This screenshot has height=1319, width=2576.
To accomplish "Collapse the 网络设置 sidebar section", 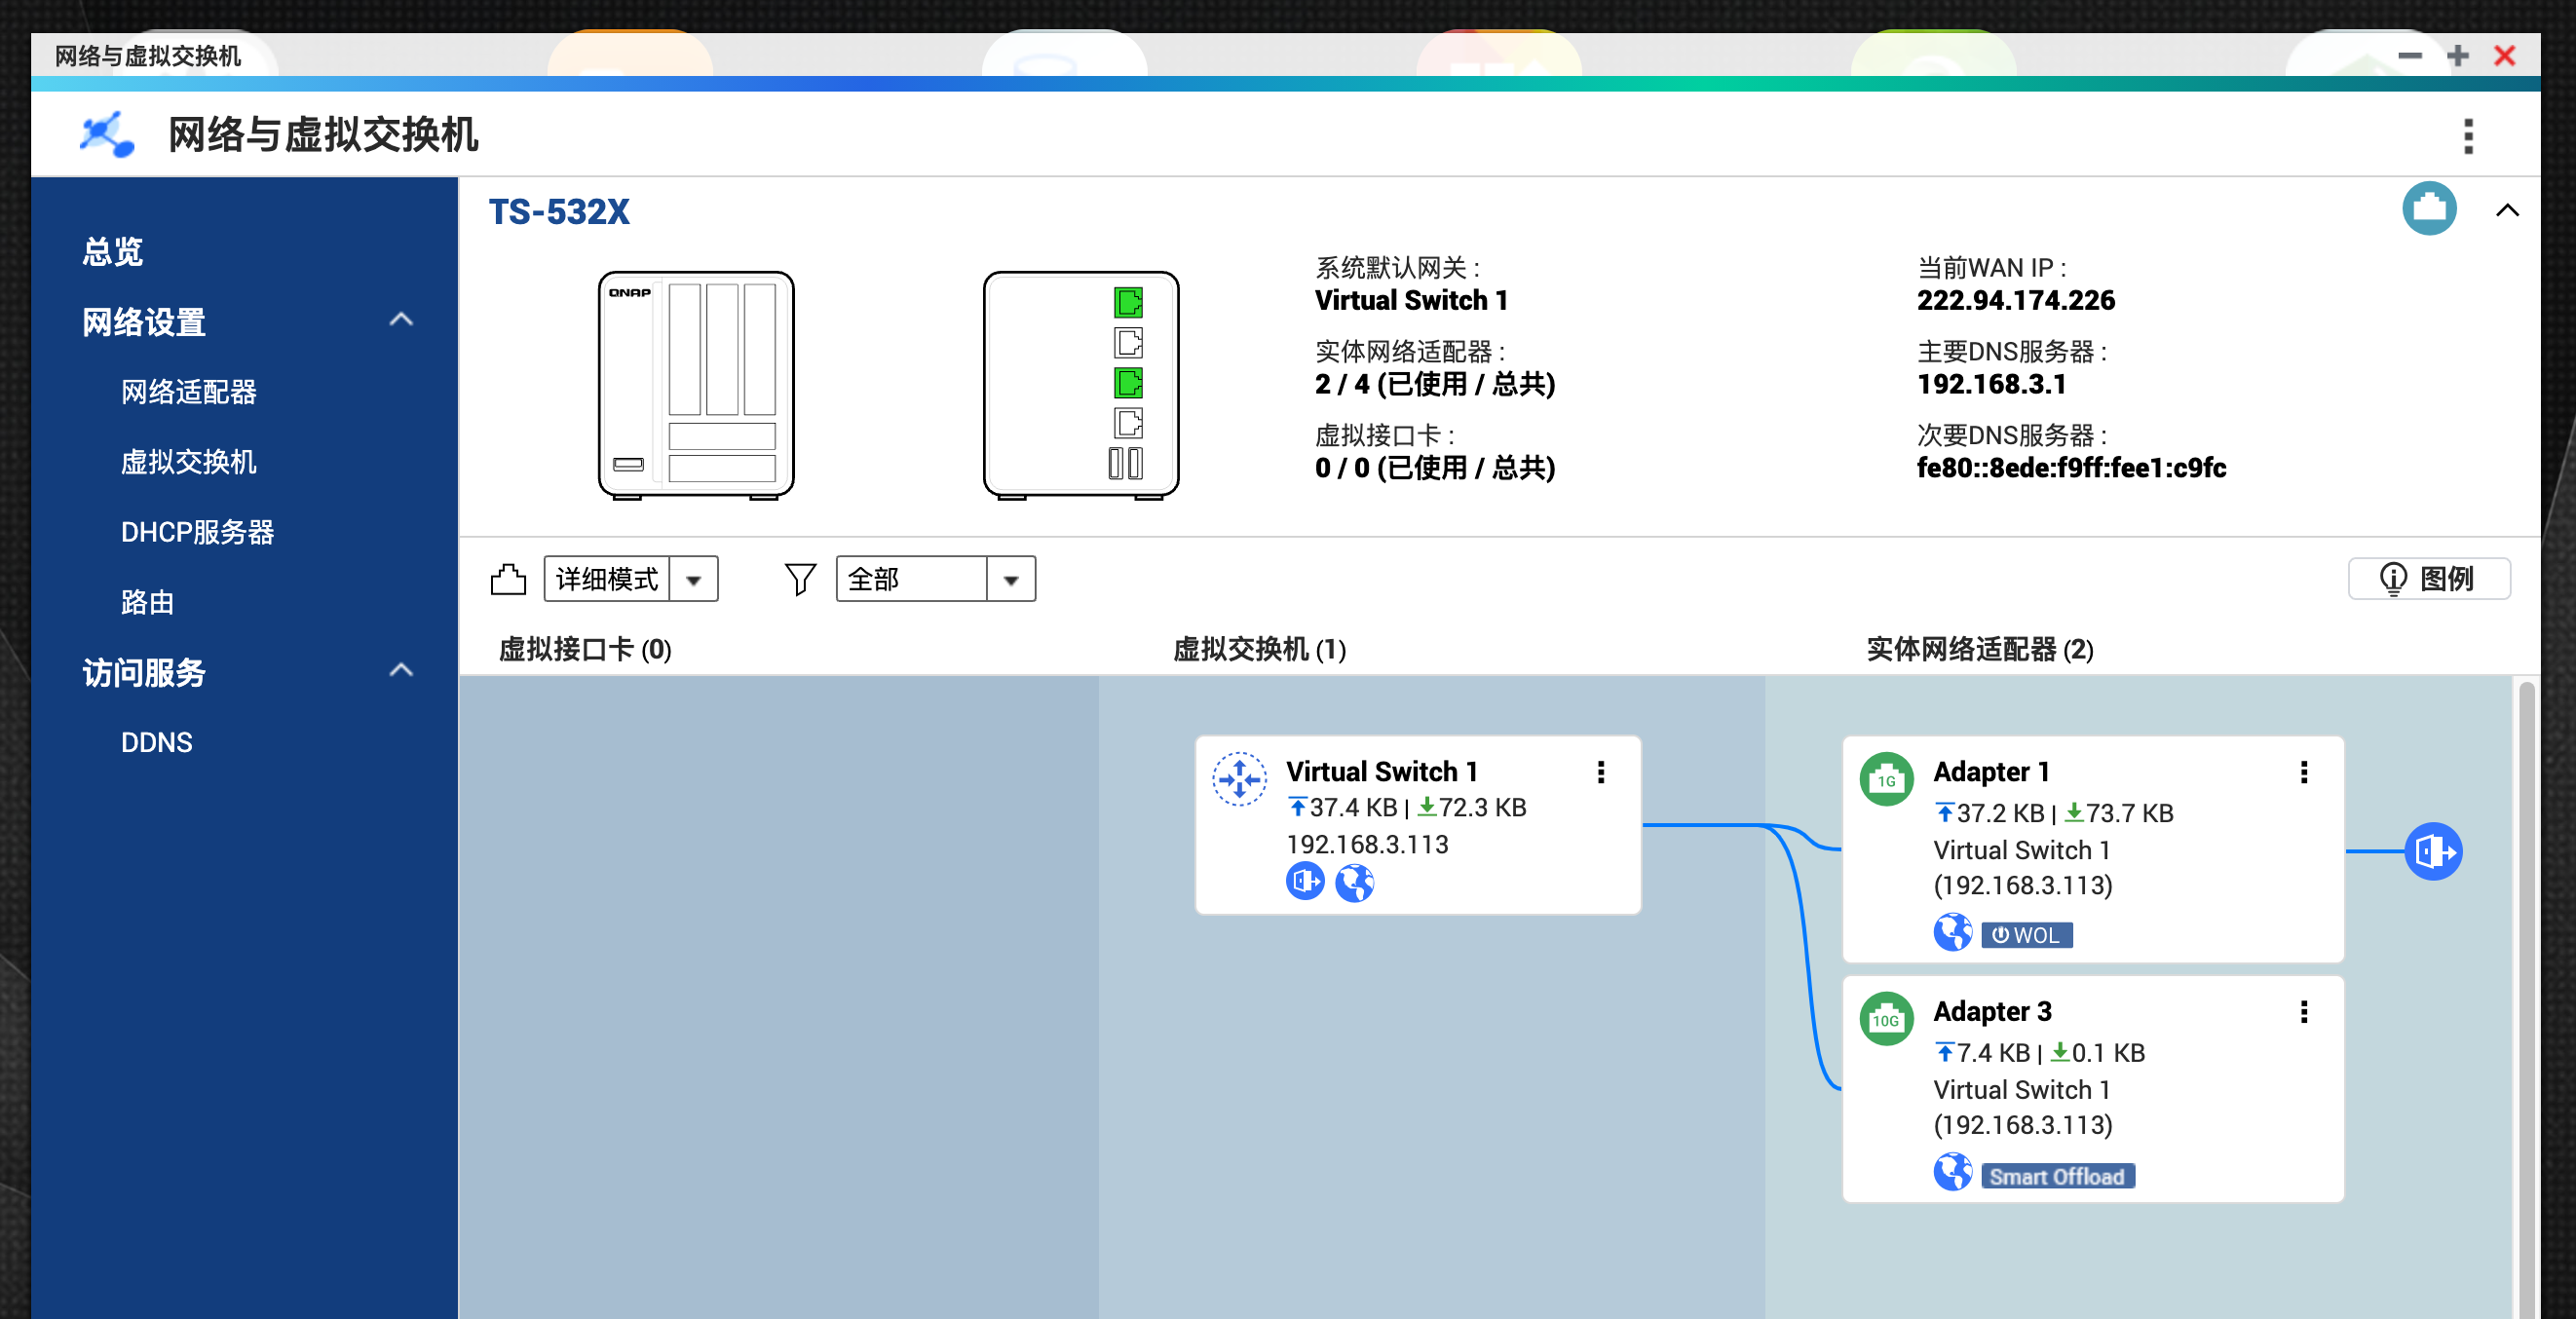I will pos(401,320).
